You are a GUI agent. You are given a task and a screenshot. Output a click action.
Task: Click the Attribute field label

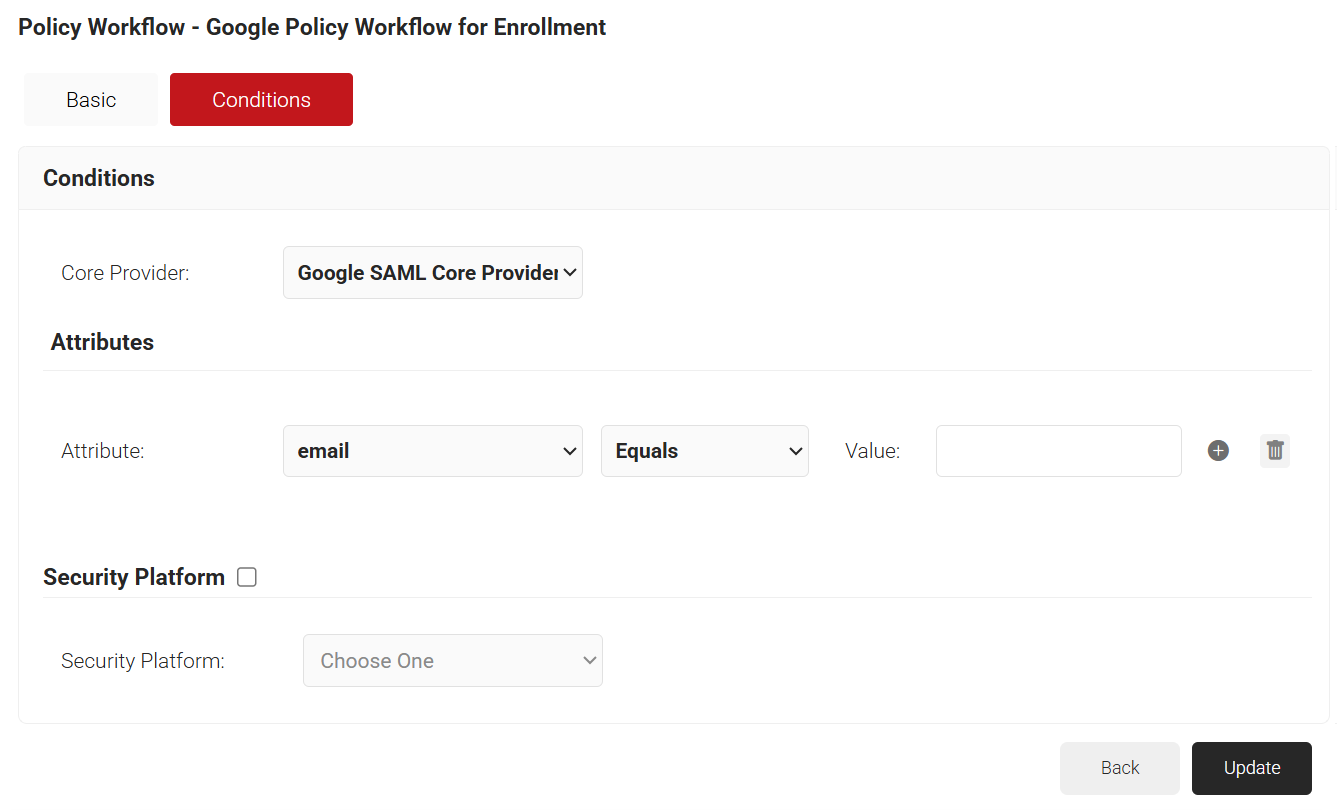103,451
